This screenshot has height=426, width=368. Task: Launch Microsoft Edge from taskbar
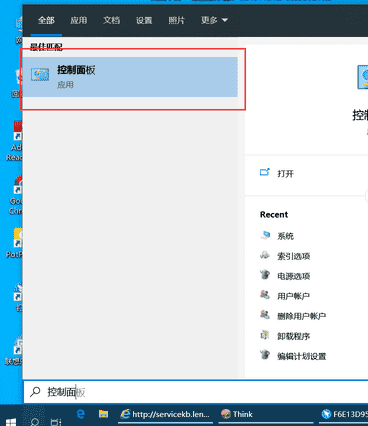click(x=81, y=414)
